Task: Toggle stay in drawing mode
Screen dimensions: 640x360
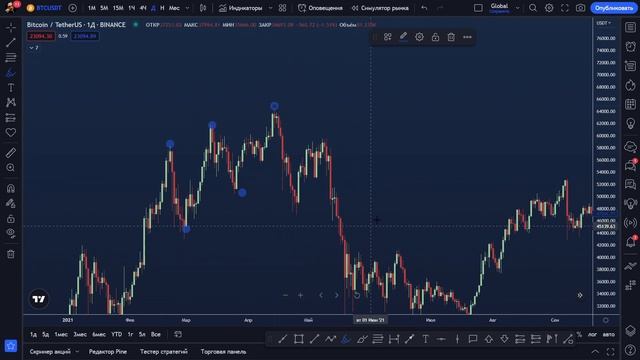Action: 11,203
